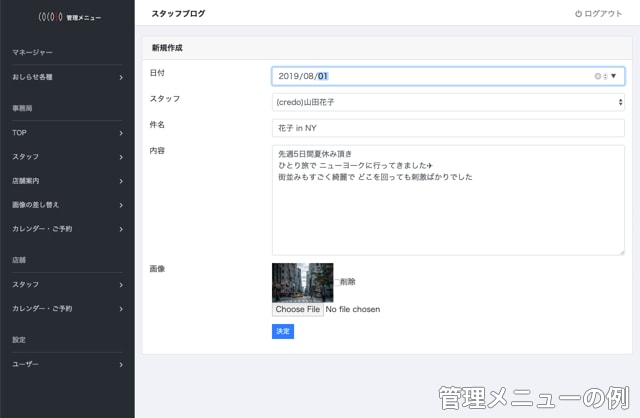Click the 新規作成 panel heading

[167, 48]
